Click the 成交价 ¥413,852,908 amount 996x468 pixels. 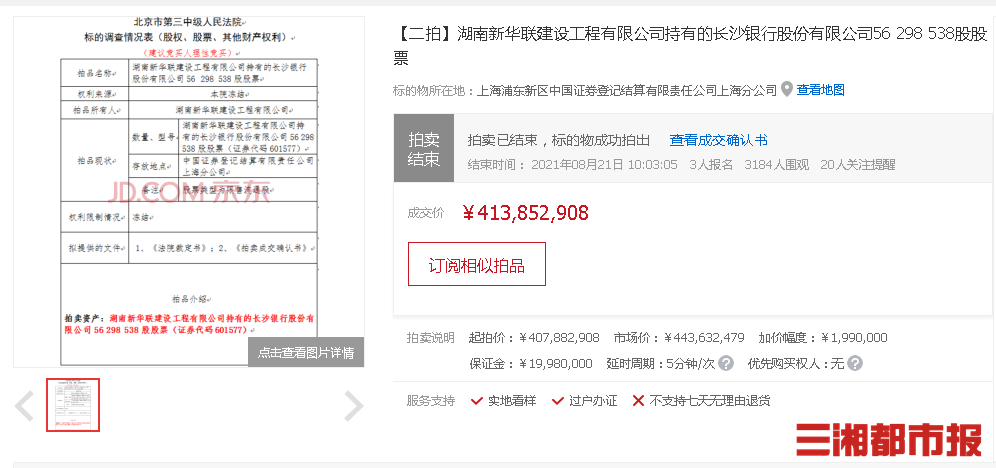click(x=525, y=213)
